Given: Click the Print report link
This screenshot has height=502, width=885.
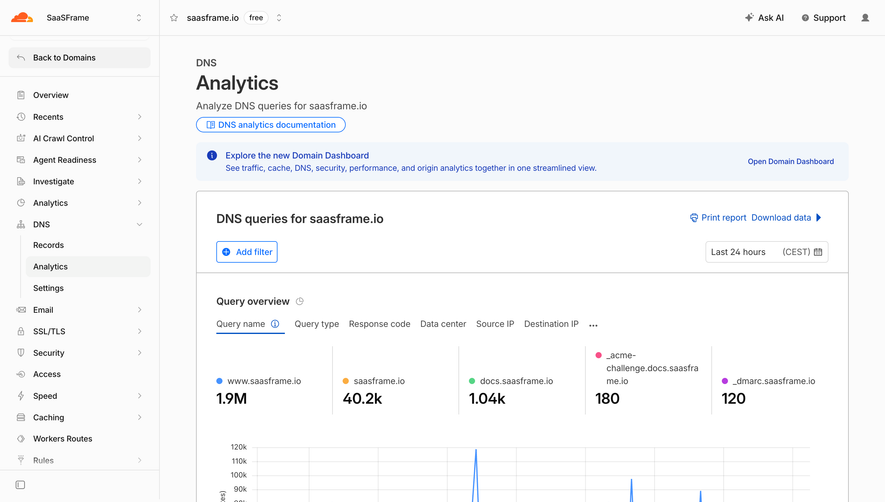Looking at the screenshot, I should click(x=718, y=218).
